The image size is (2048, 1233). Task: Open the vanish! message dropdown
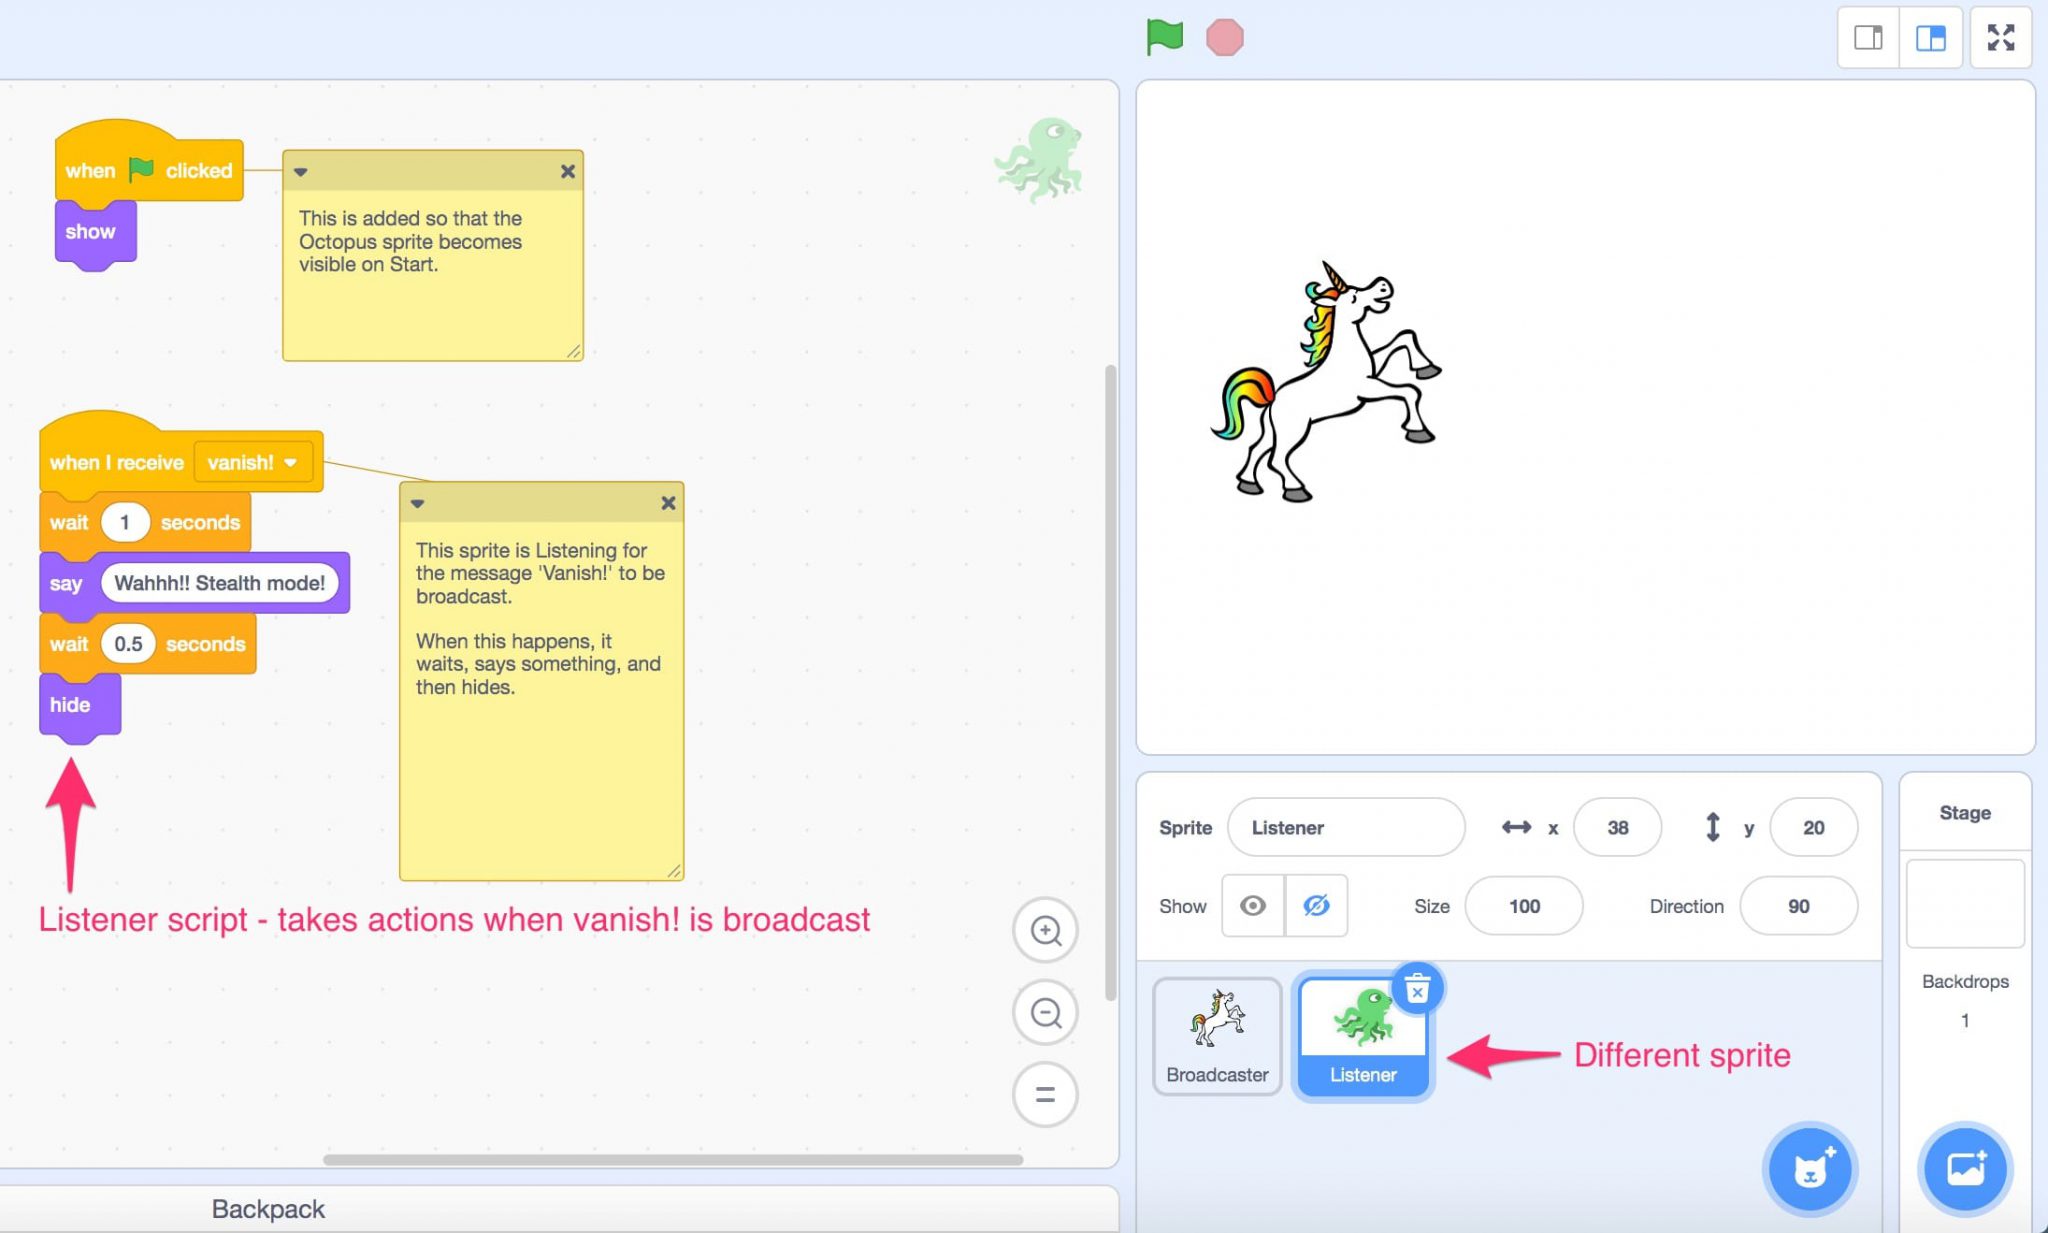(290, 462)
